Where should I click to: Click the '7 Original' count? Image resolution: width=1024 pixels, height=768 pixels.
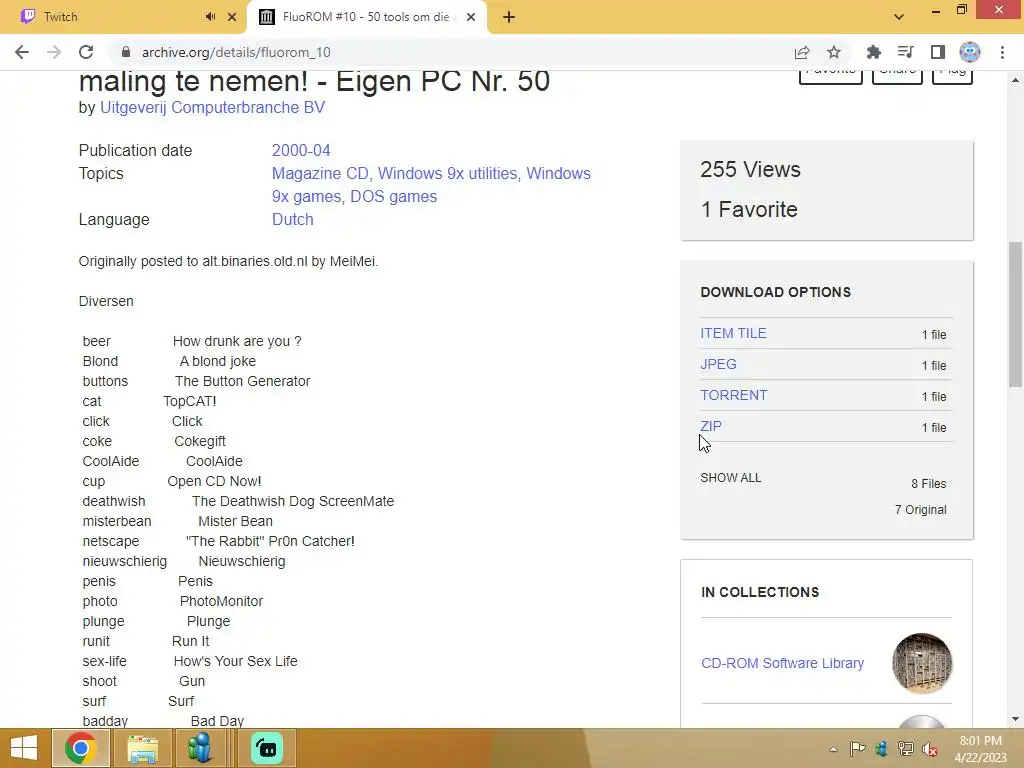[x=920, y=510]
